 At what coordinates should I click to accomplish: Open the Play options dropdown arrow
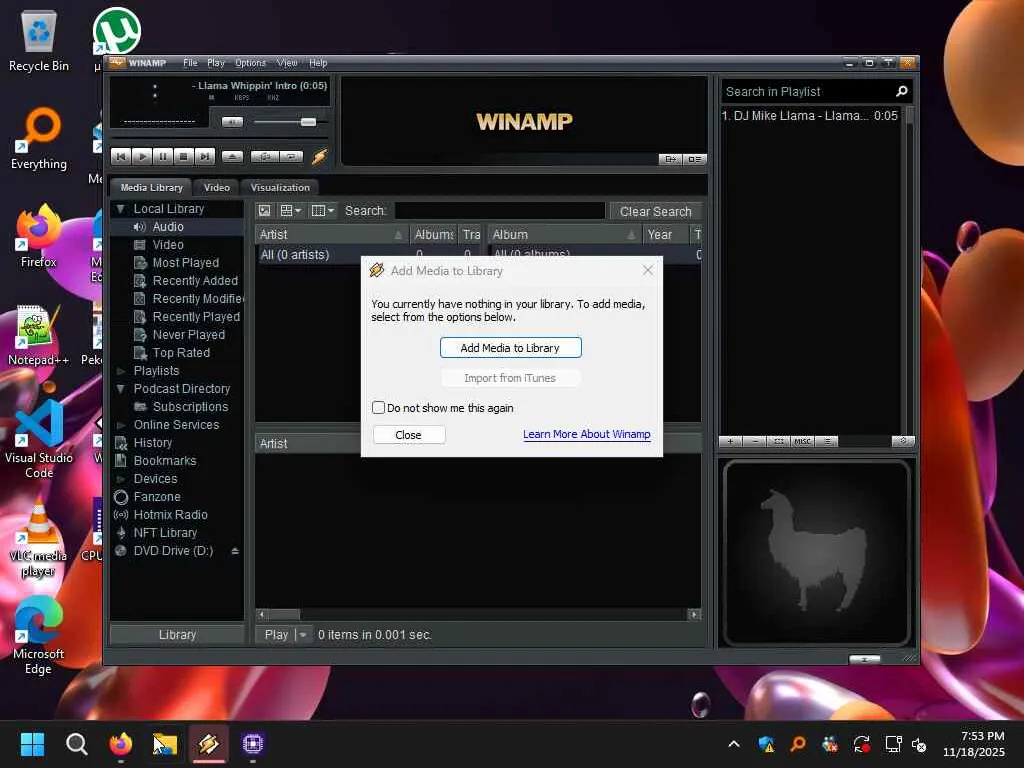(303, 635)
